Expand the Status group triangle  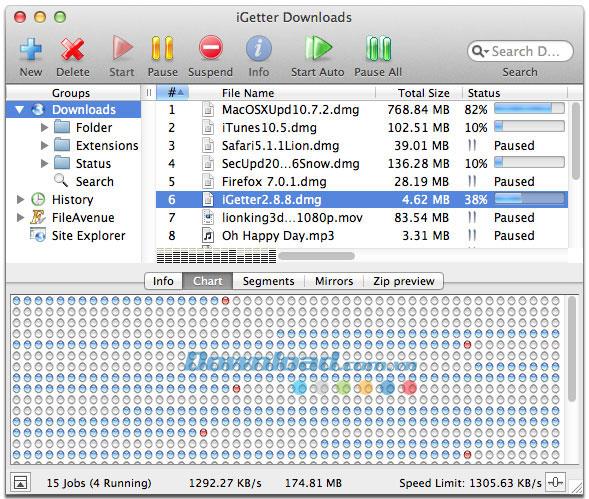point(44,163)
